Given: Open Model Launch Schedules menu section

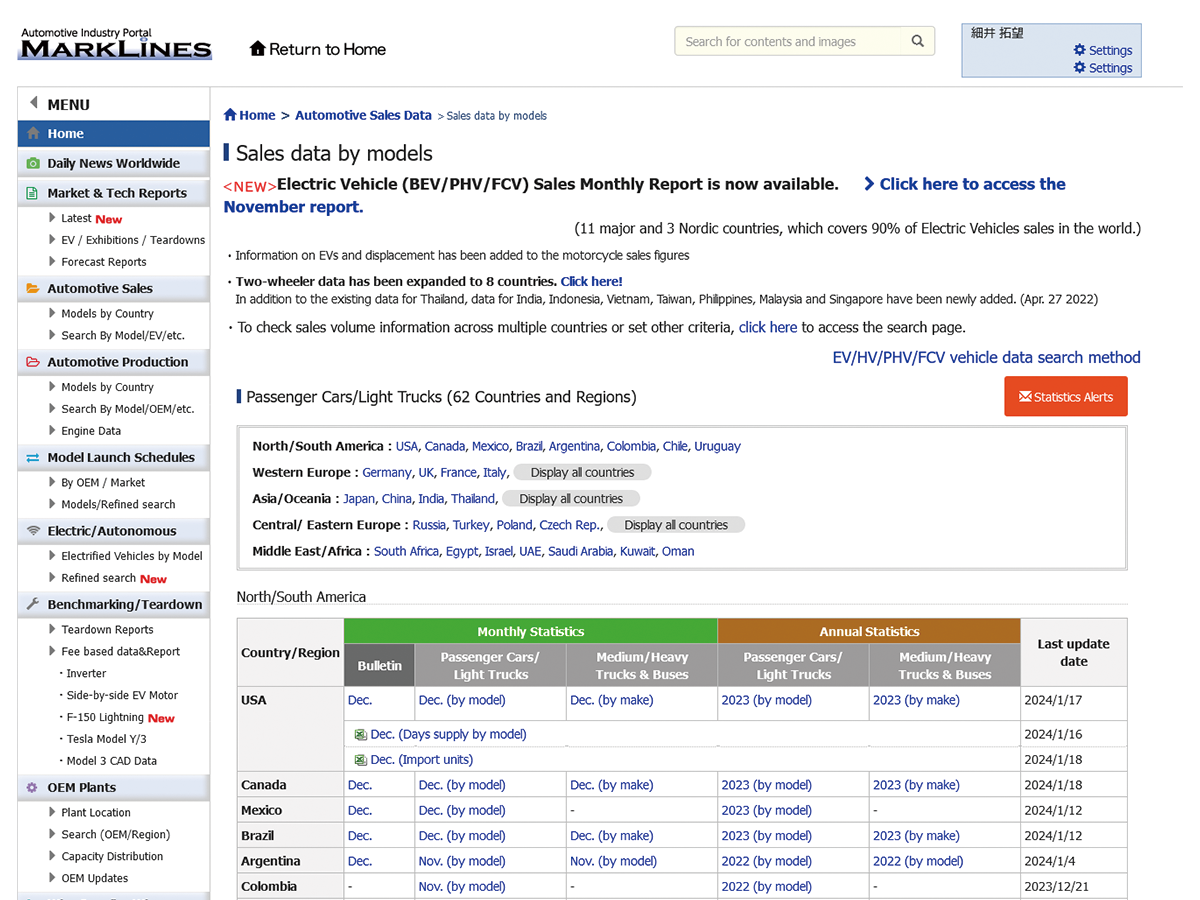Looking at the screenshot, I should [114, 457].
